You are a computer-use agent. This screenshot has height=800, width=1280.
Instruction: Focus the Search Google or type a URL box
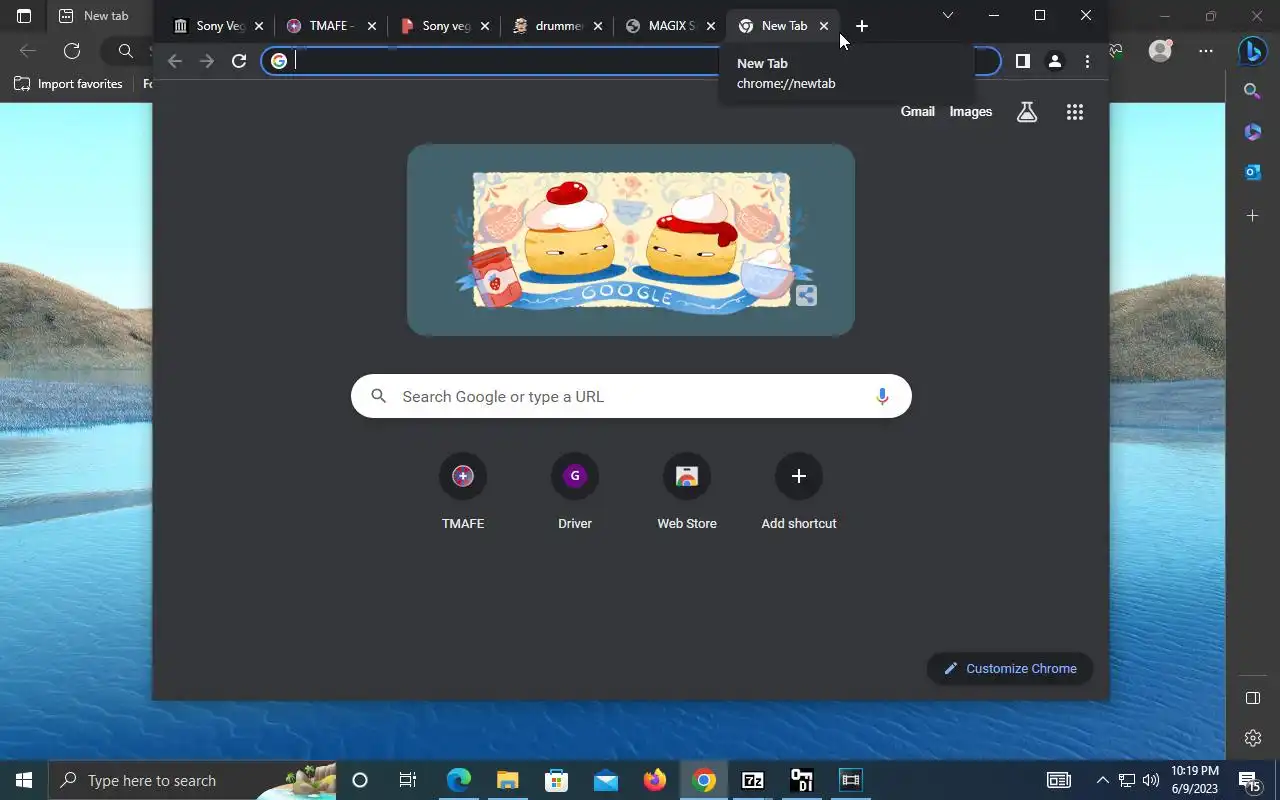tap(631, 397)
